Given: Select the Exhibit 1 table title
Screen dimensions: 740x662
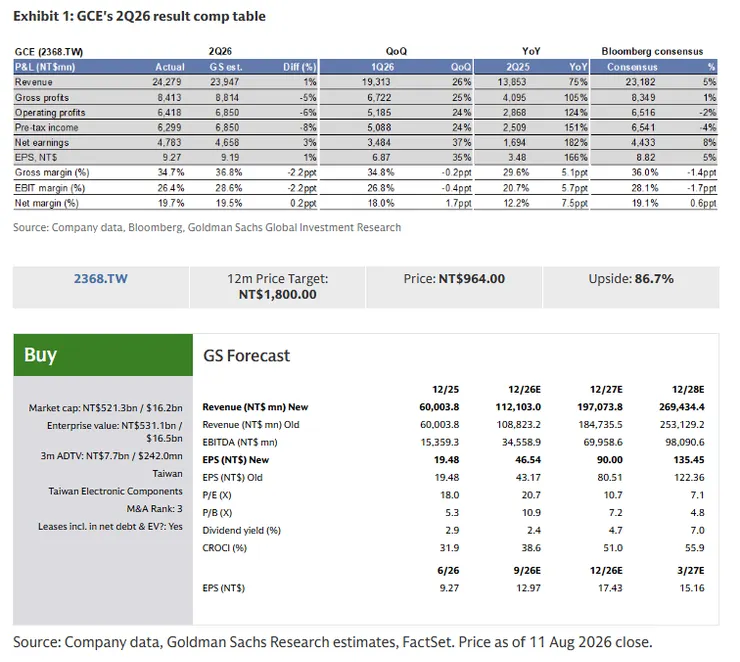Looking at the screenshot, I should coord(139,17).
